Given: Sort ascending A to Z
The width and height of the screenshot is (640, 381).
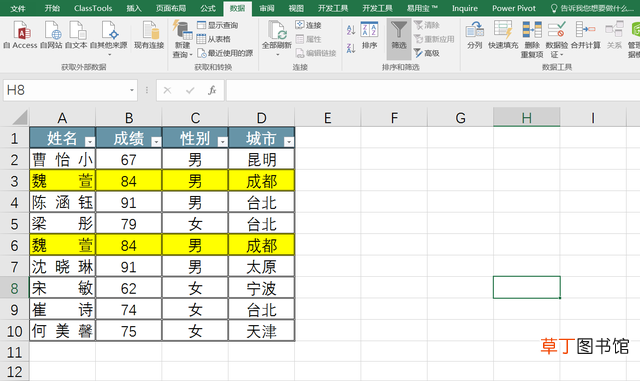Looking at the screenshot, I should pyautogui.click(x=351, y=30).
